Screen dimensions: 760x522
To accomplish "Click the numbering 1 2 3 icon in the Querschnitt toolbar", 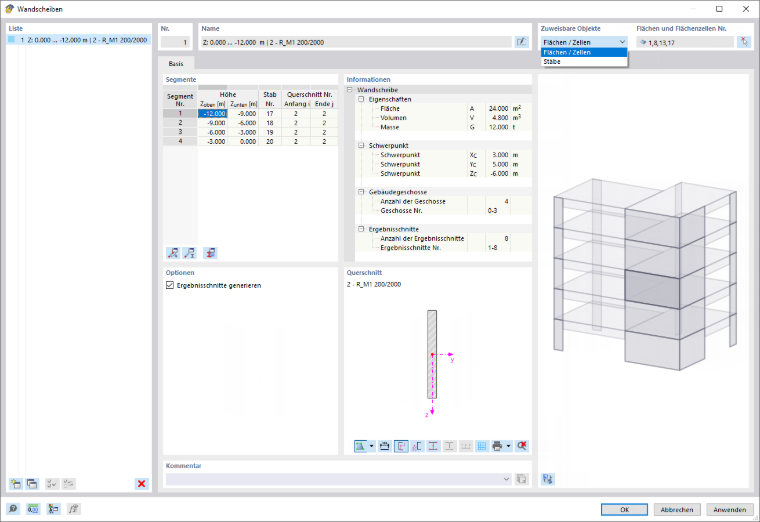I will (466, 446).
